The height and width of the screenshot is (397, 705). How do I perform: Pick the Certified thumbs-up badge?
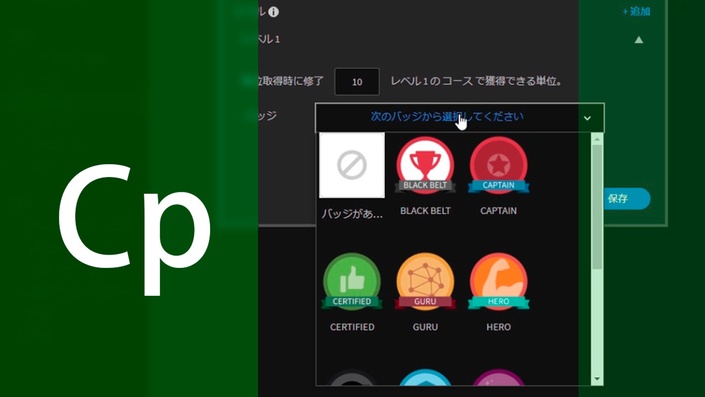(352, 281)
